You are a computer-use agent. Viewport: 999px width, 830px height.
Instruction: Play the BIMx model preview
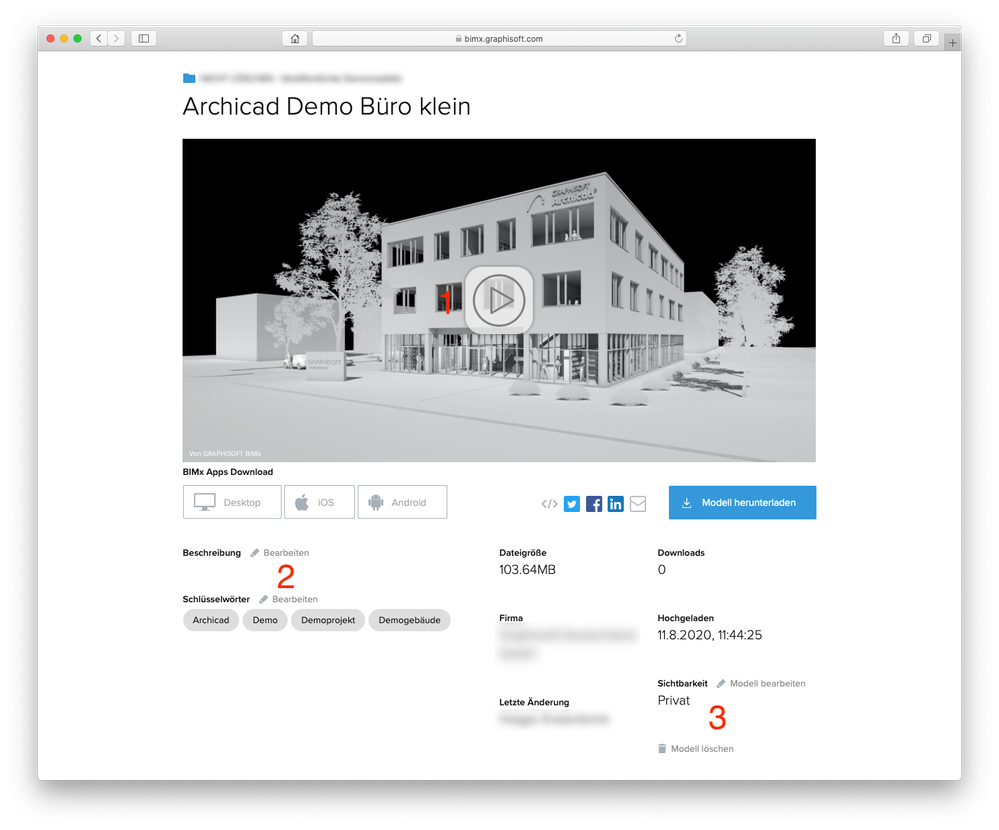click(x=499, y=300)
